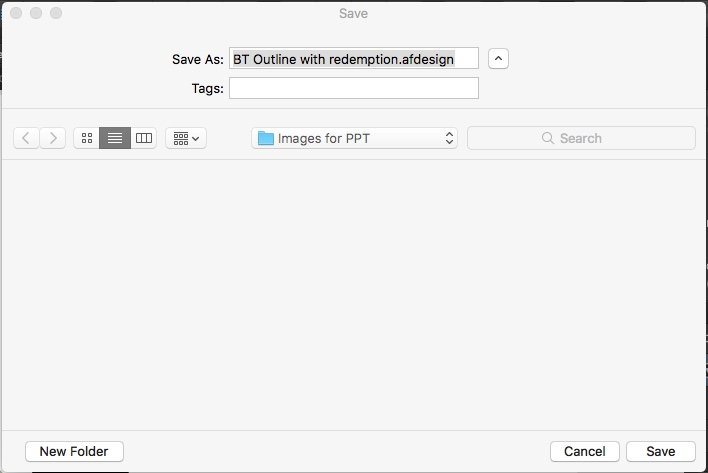Create a New Folder
This screenshot has height=473, width=708.
coord(74,451)
